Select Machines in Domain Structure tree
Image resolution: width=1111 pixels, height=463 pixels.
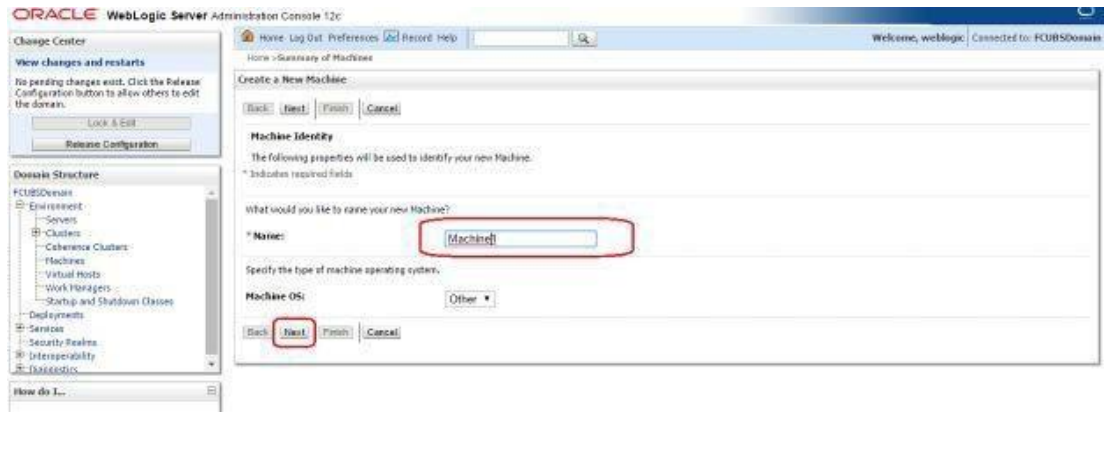[x=64, y=261]
